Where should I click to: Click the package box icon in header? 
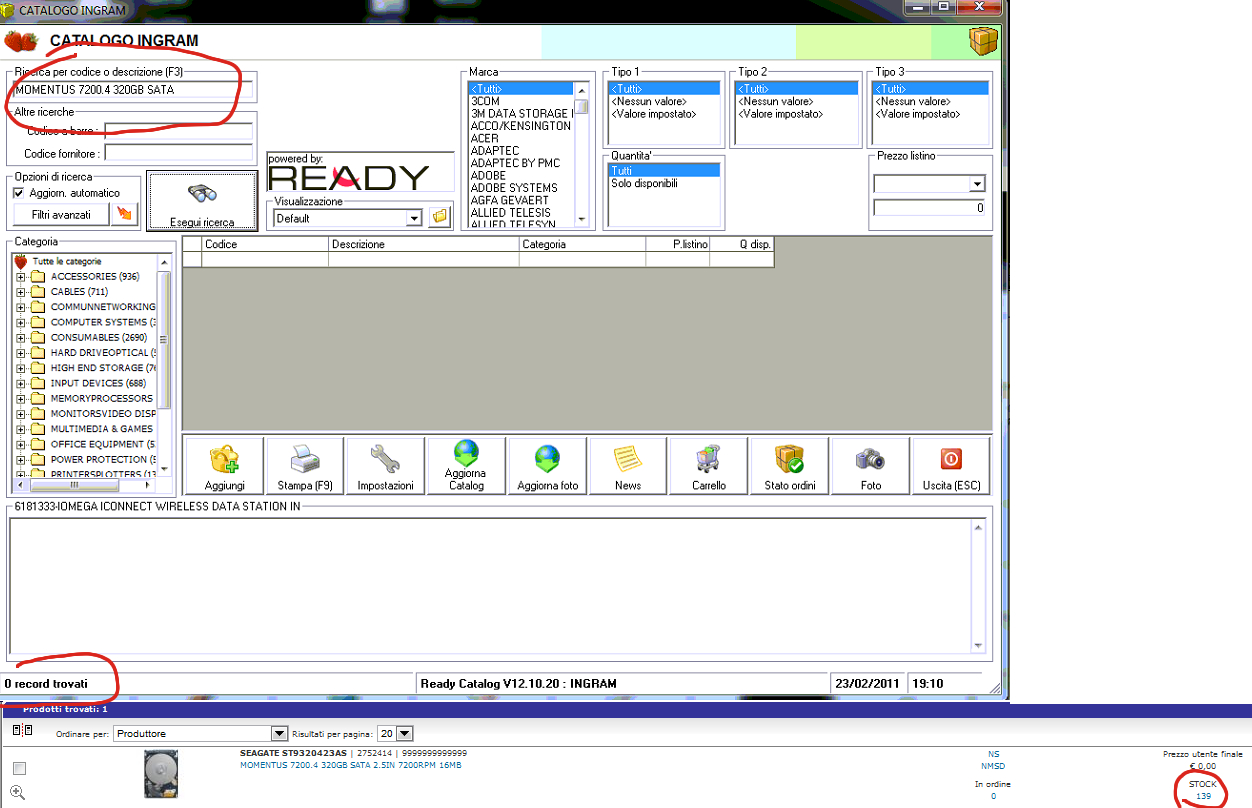pos(983,42)
